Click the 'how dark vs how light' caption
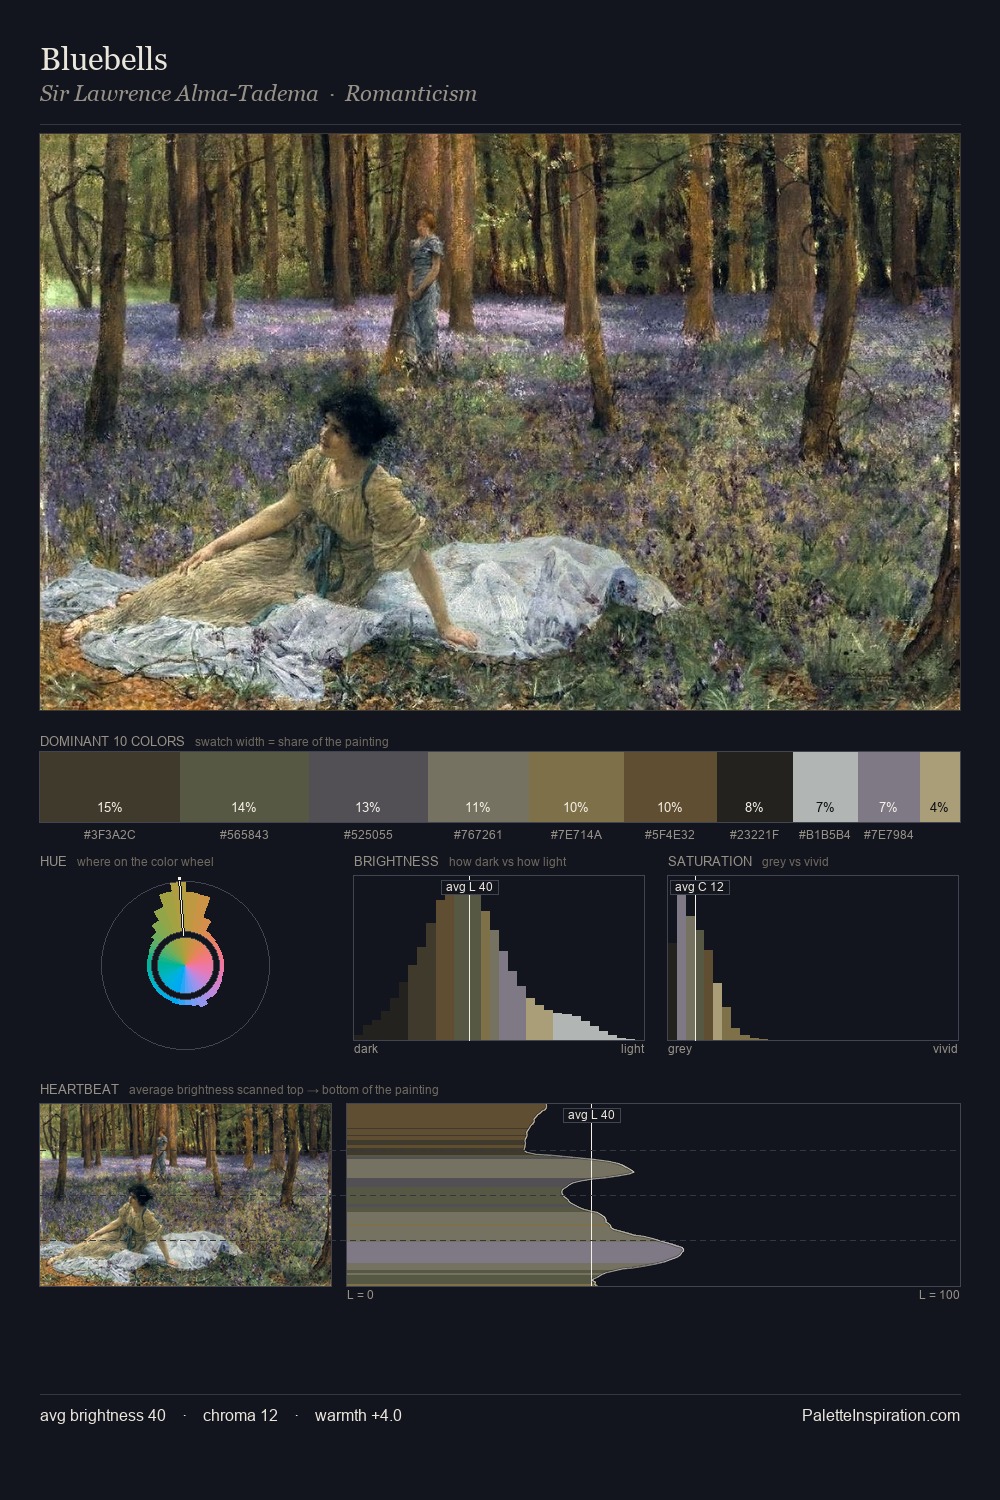 coord(508,862)
